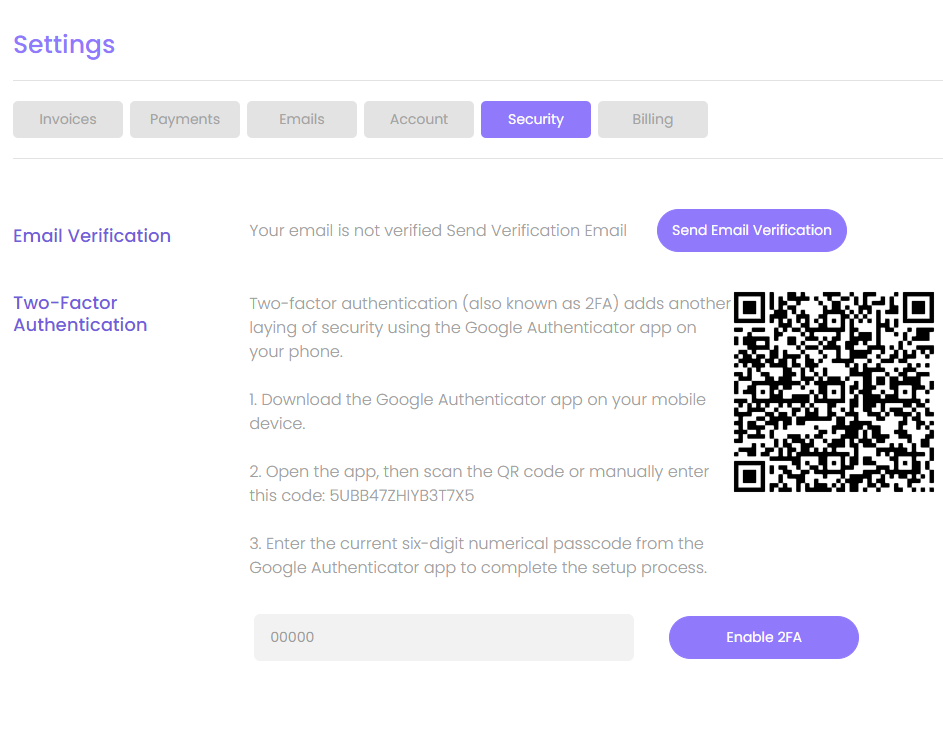The width and height of the screenshot is (943, 752).
Task: Click the top-left QR code finder square
Action: [750, 308]
